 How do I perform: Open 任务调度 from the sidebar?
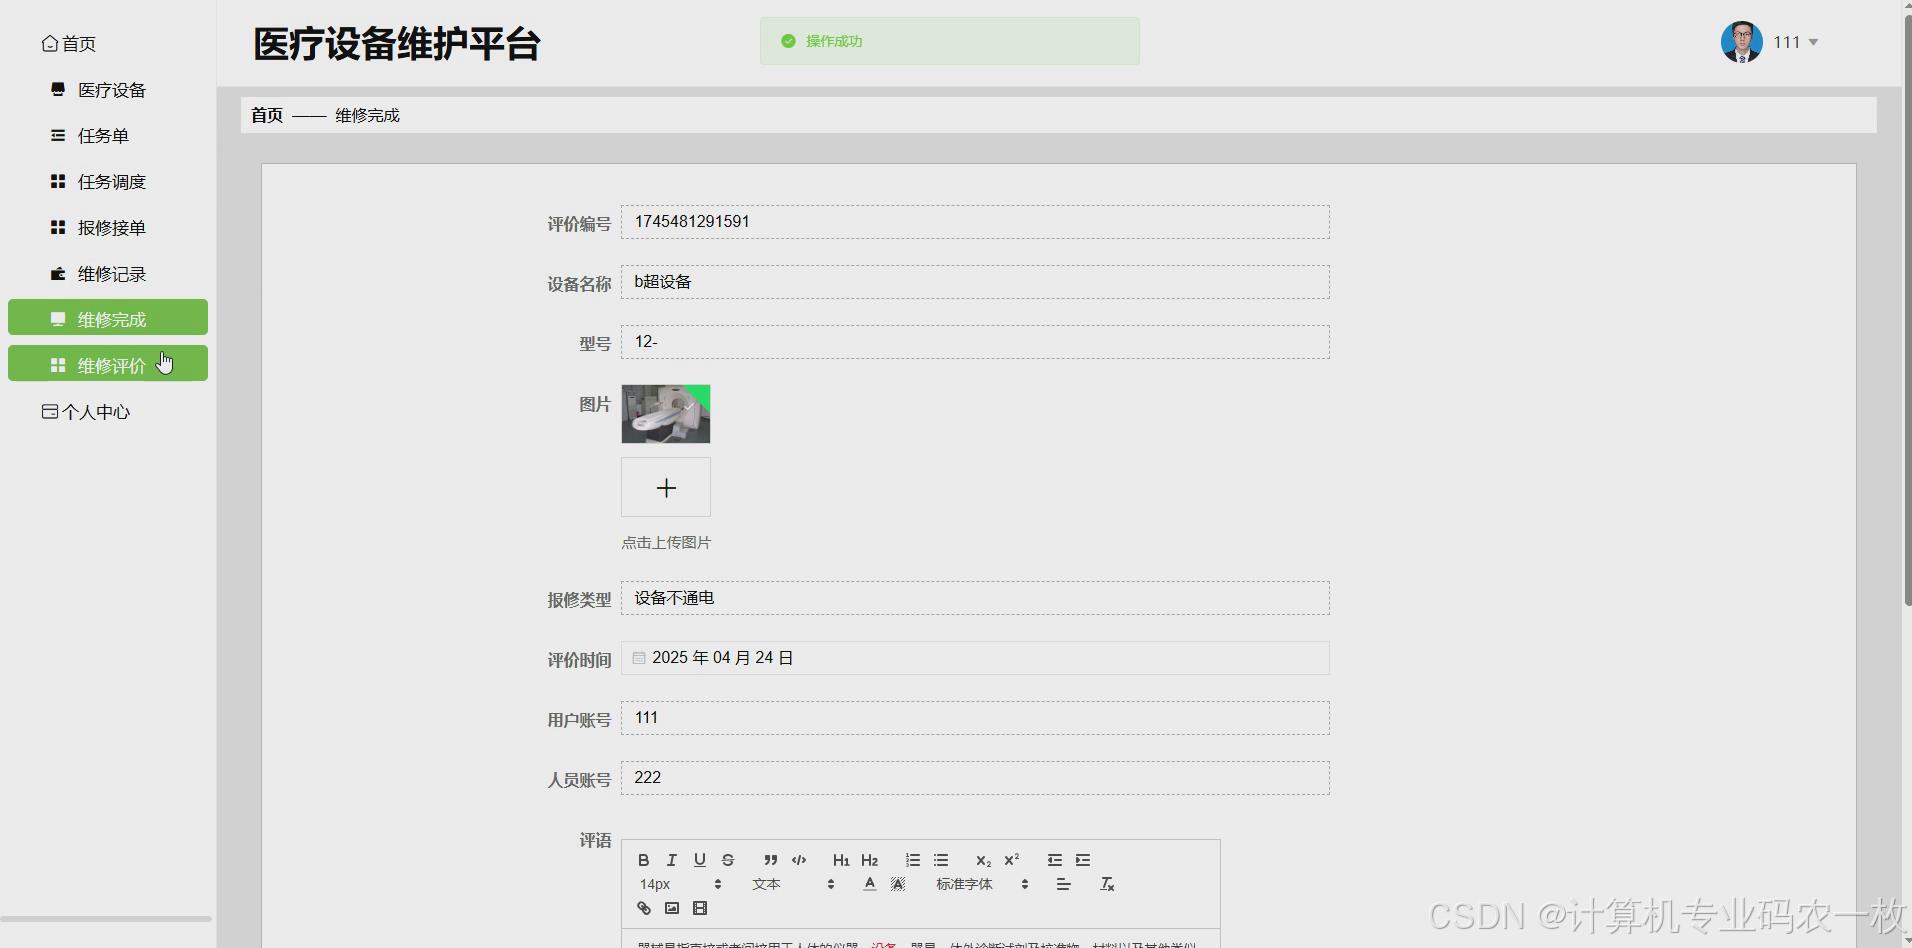113,181
